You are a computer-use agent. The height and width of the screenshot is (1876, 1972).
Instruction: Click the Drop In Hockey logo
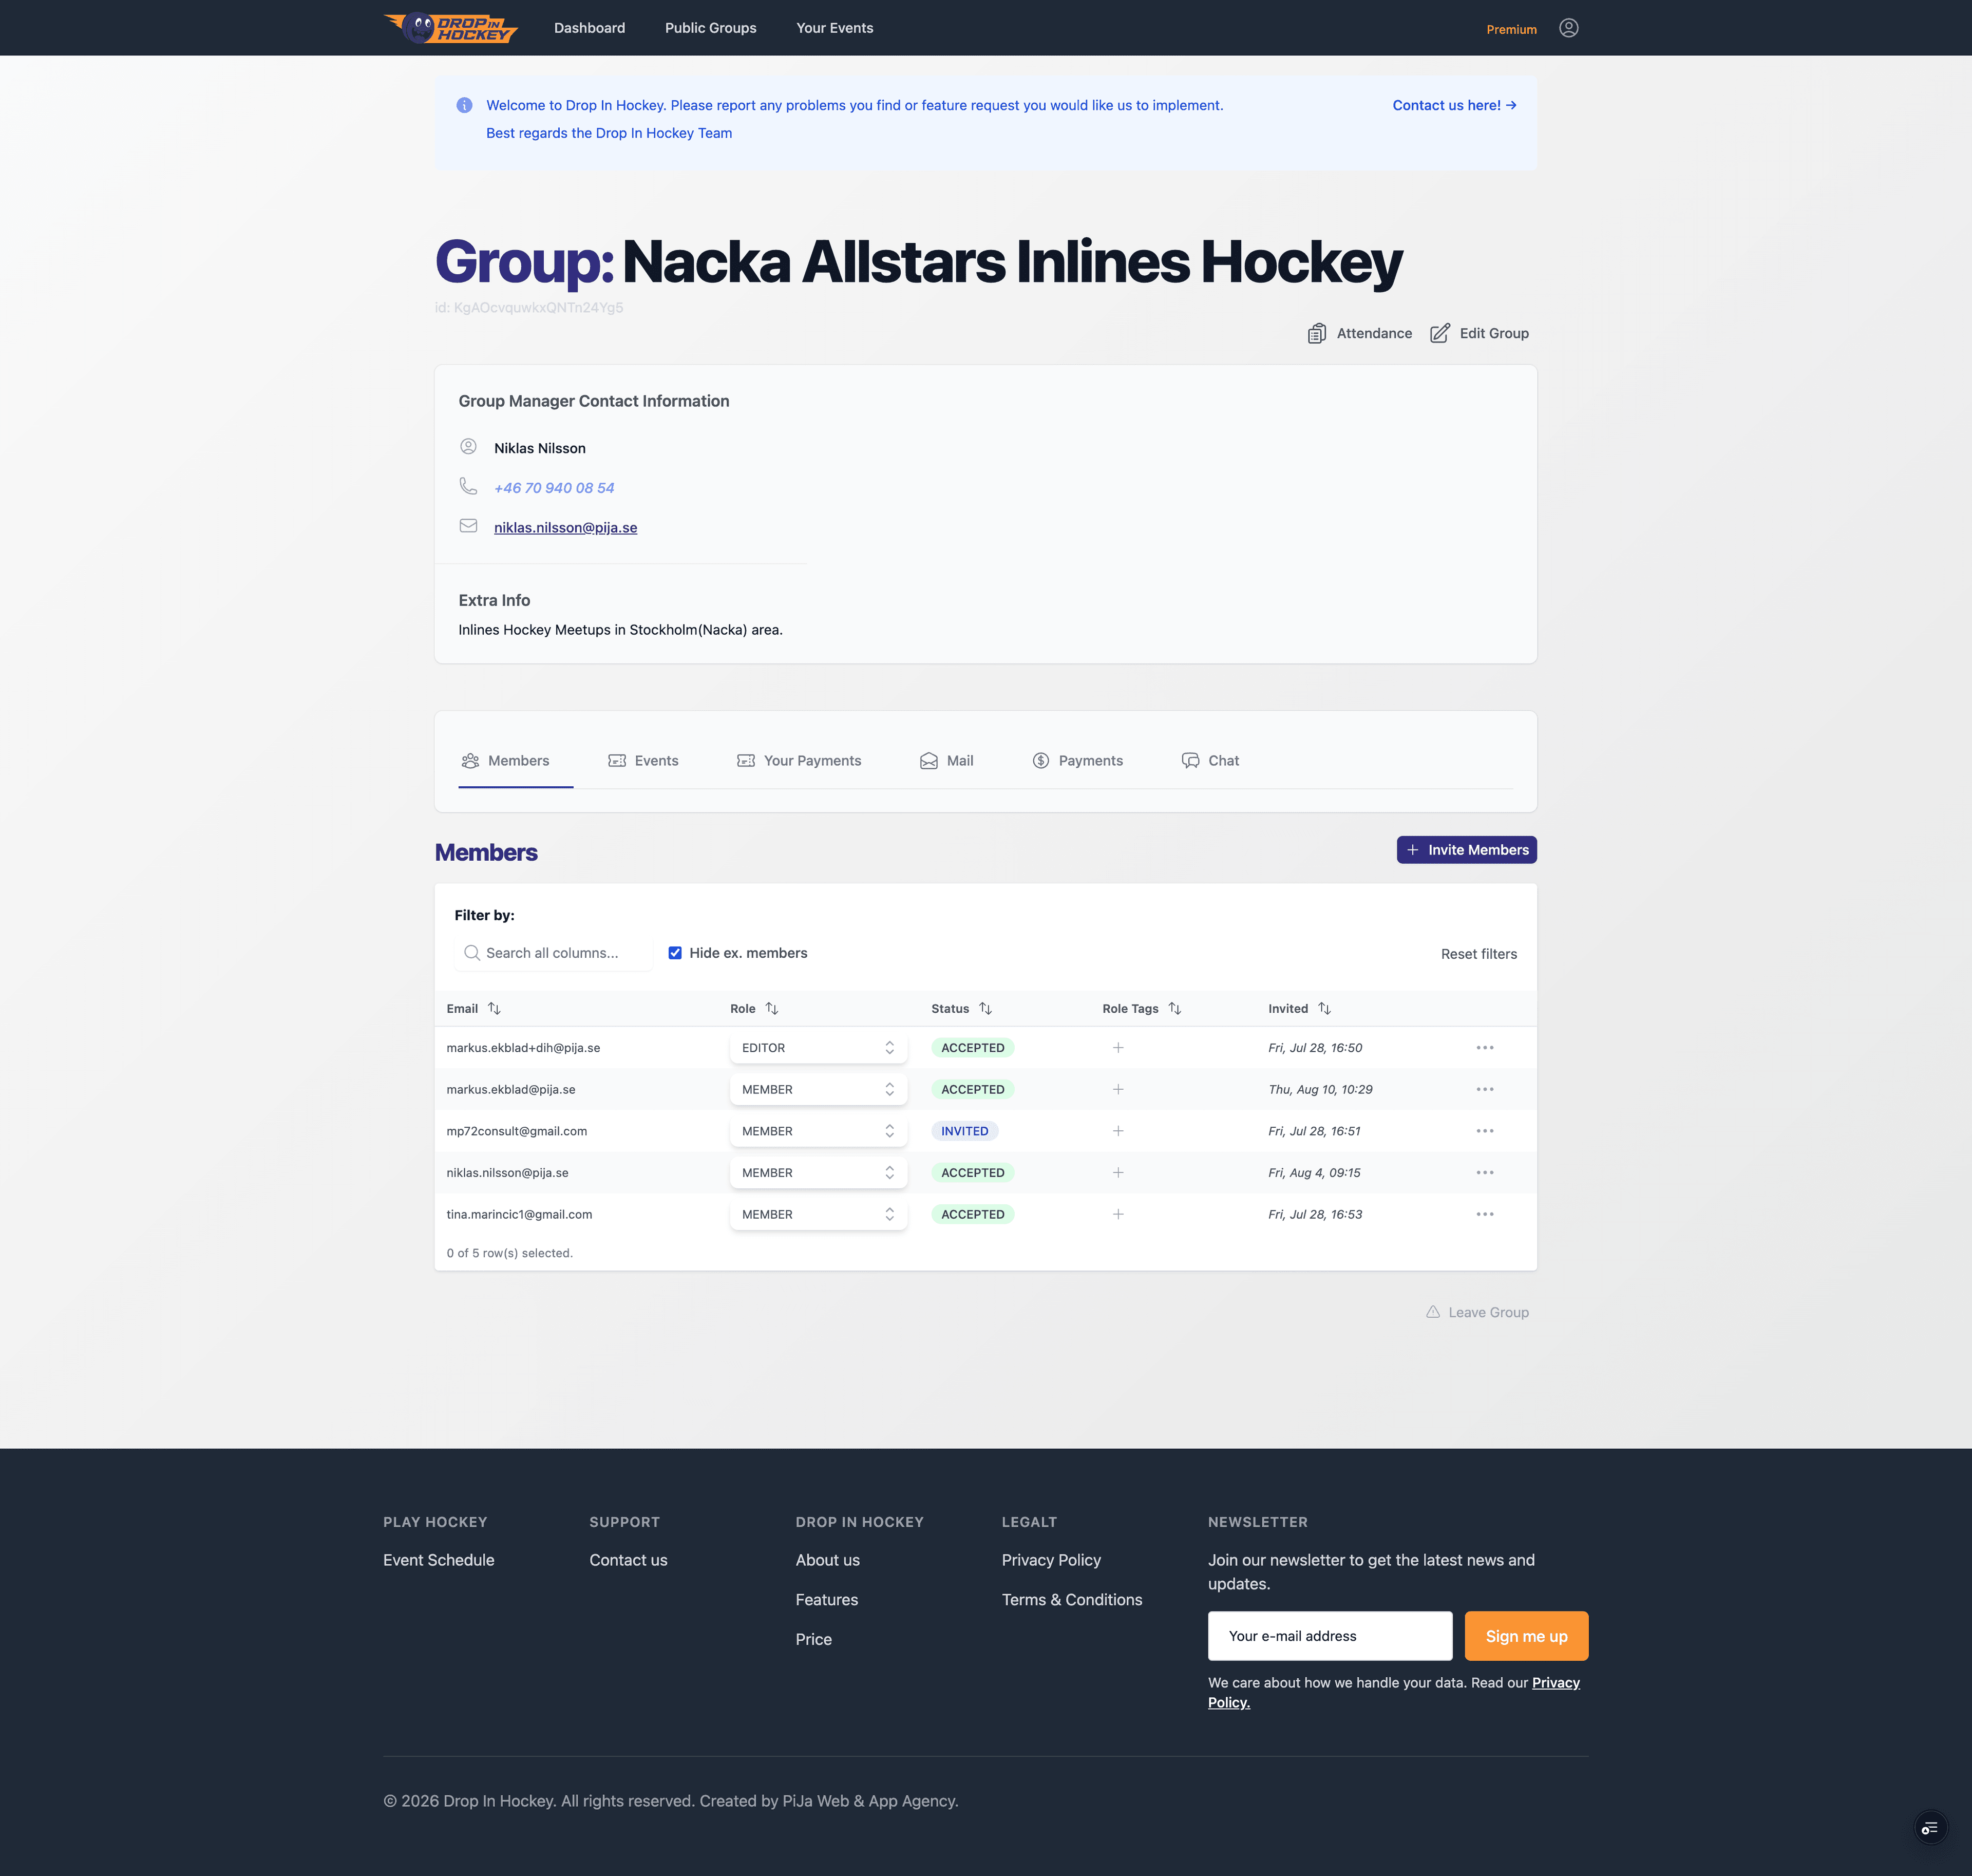pos(451,28)
